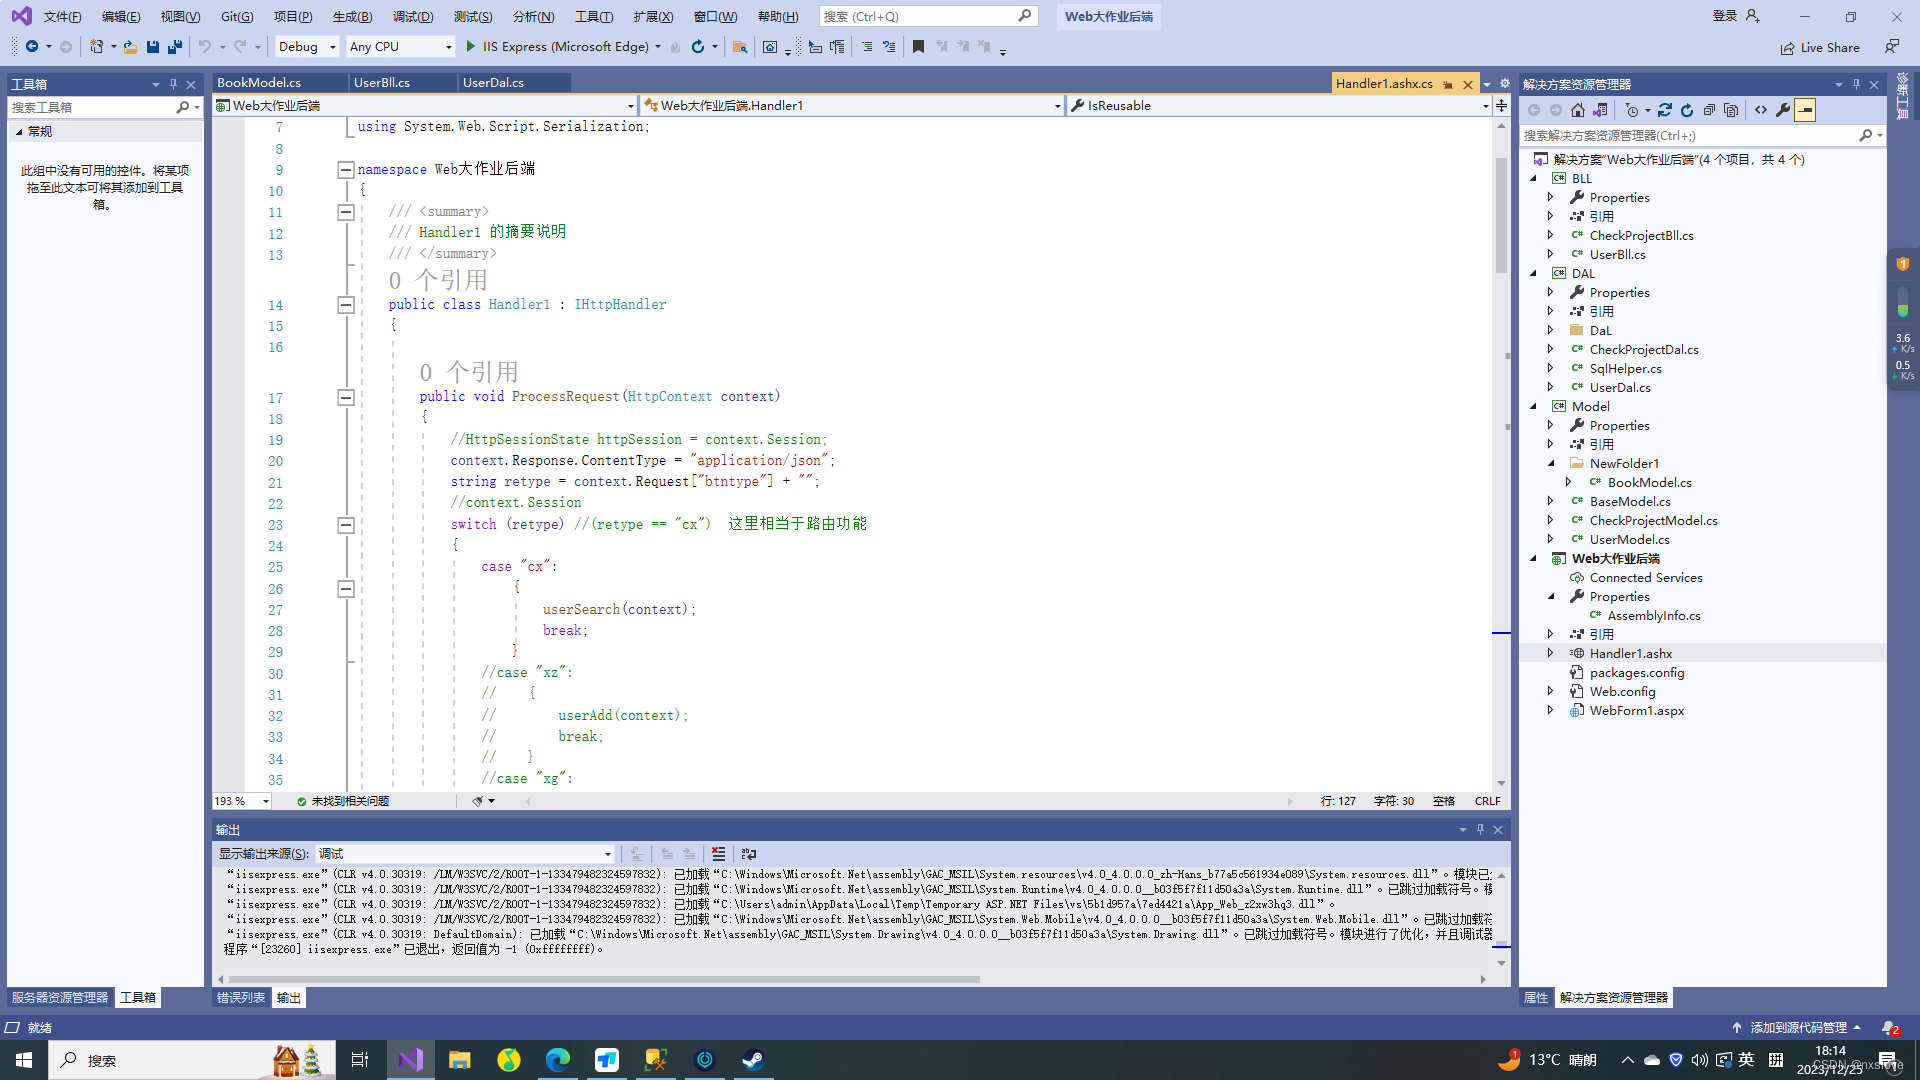Start debugging with IIS Express play button

[470, 47]
